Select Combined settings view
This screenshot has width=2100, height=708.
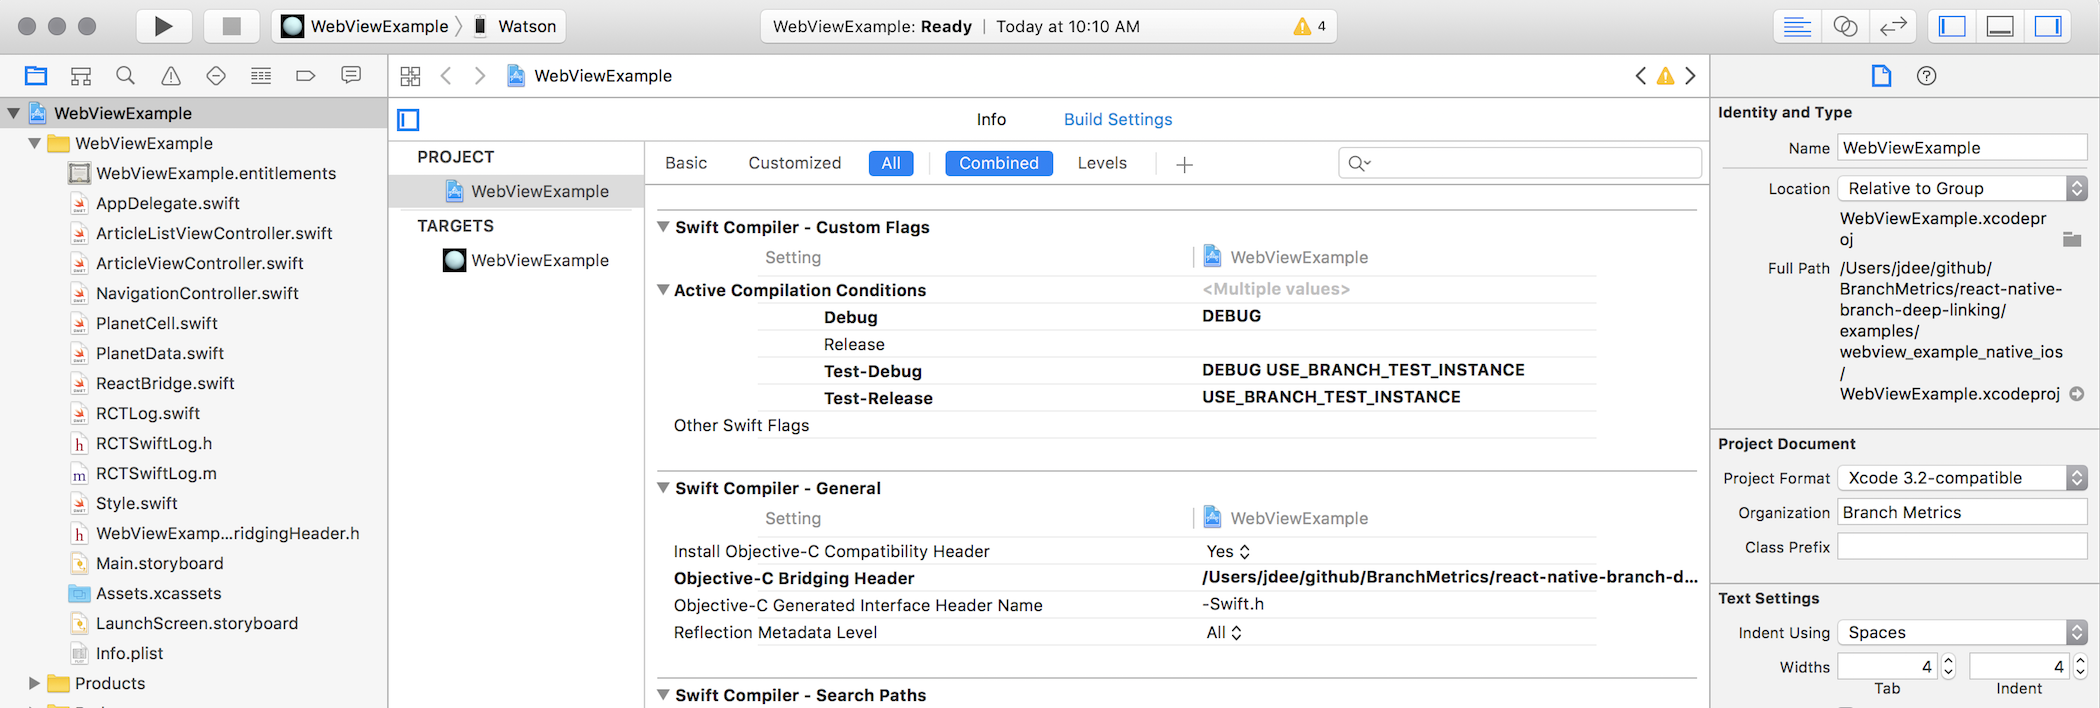(x=999, y=163)
